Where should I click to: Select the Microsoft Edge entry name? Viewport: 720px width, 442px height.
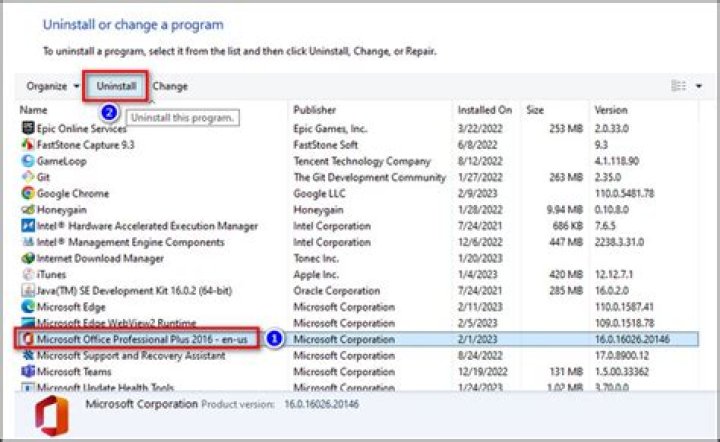coord(71,307)
